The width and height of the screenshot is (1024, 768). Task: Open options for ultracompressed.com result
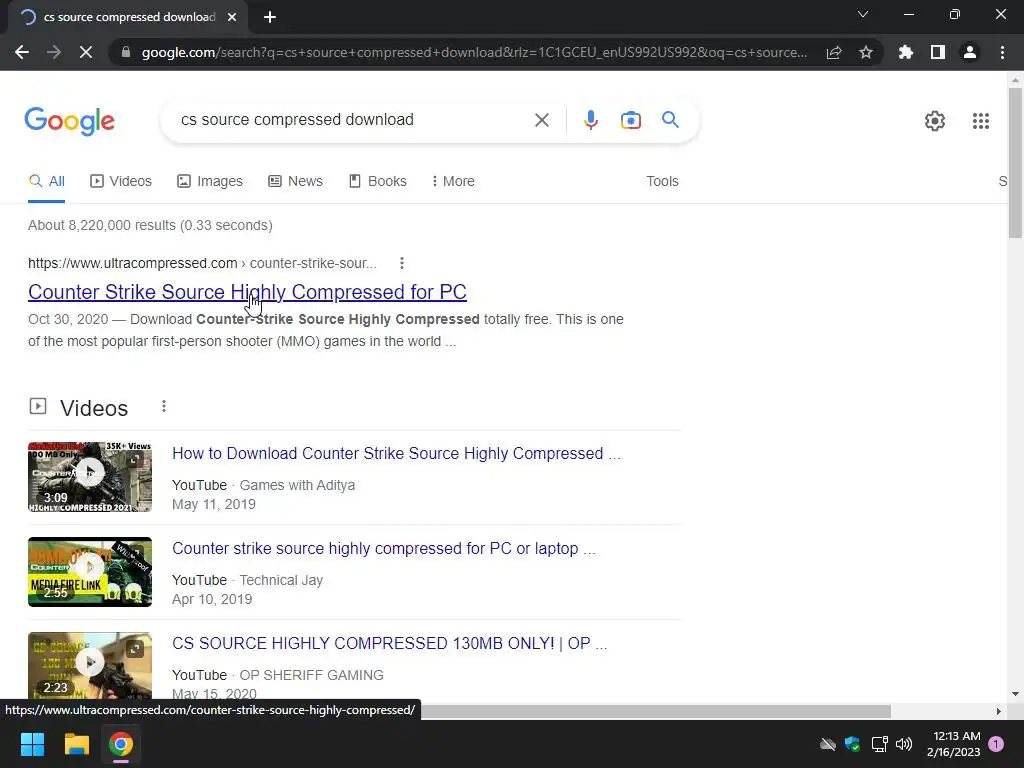tap(402, 263)
